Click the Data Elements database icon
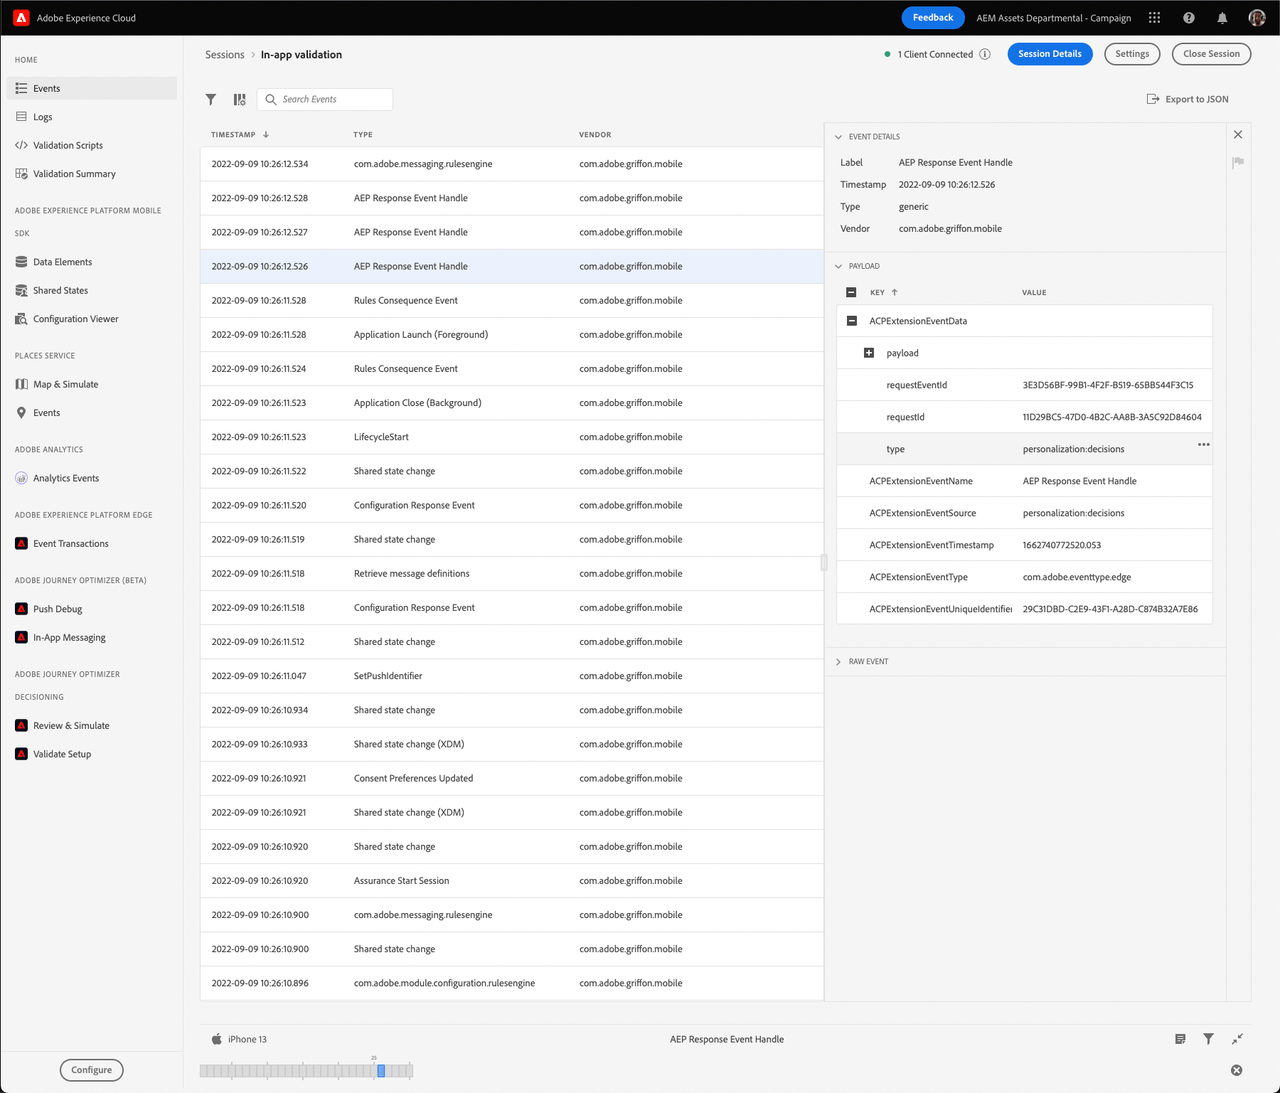Image resolution: width=1280 pixels, height=1093 pixels. coord(22,262)
